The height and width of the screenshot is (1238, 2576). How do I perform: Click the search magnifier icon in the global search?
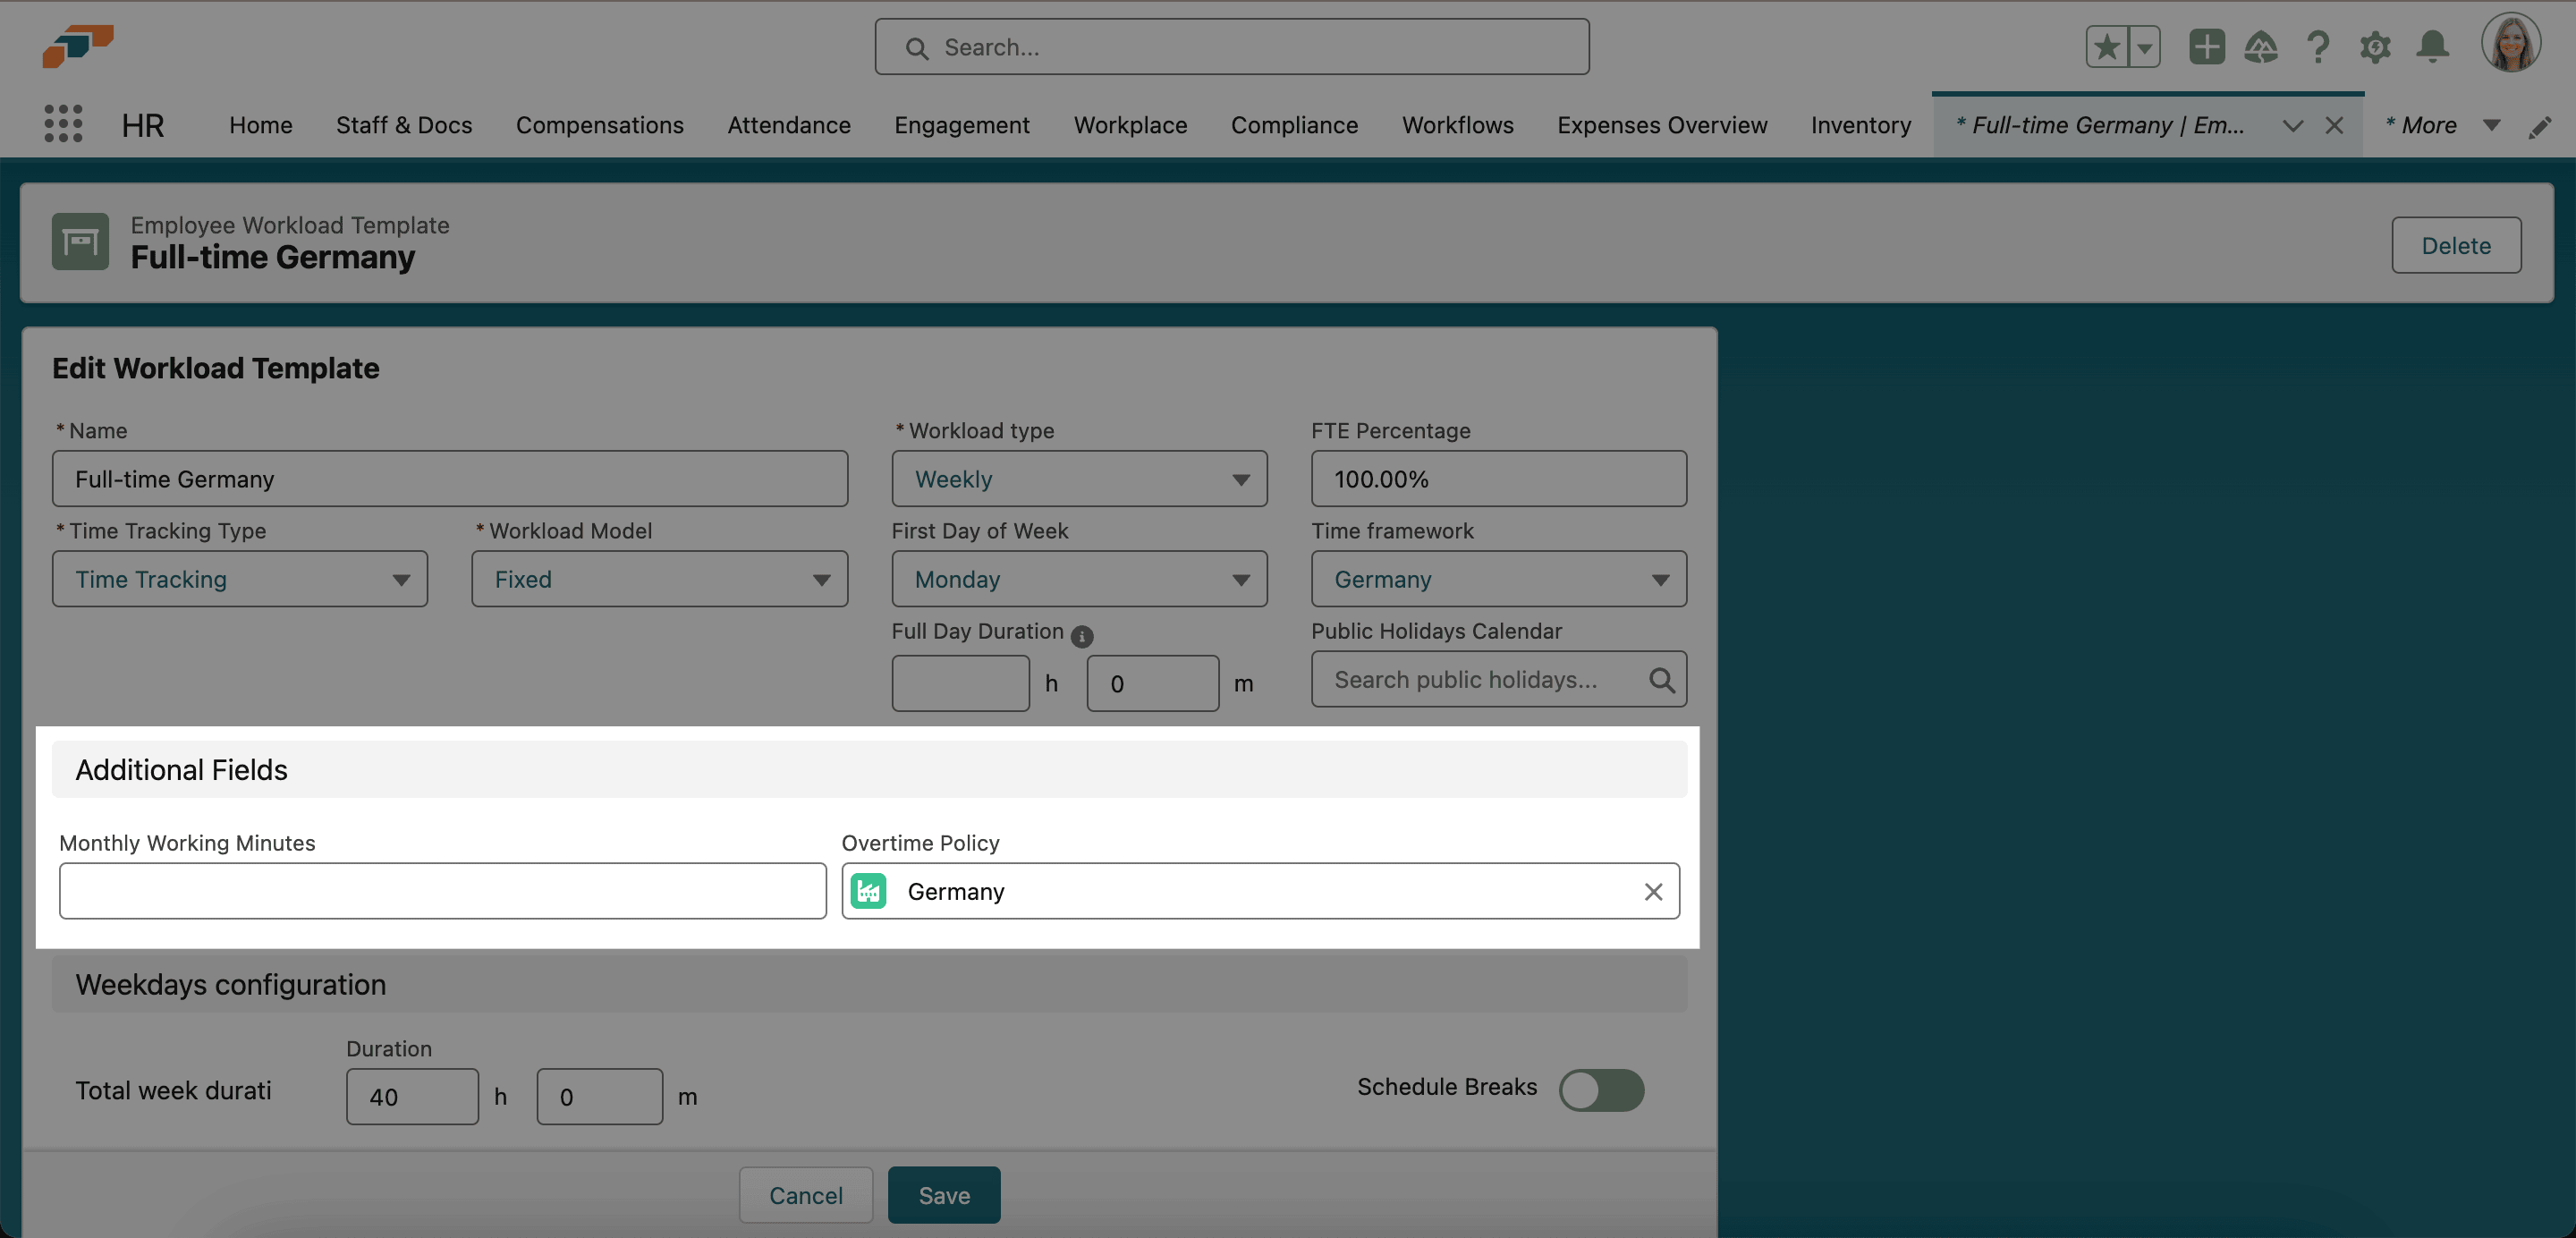click(x=916, y=48)
